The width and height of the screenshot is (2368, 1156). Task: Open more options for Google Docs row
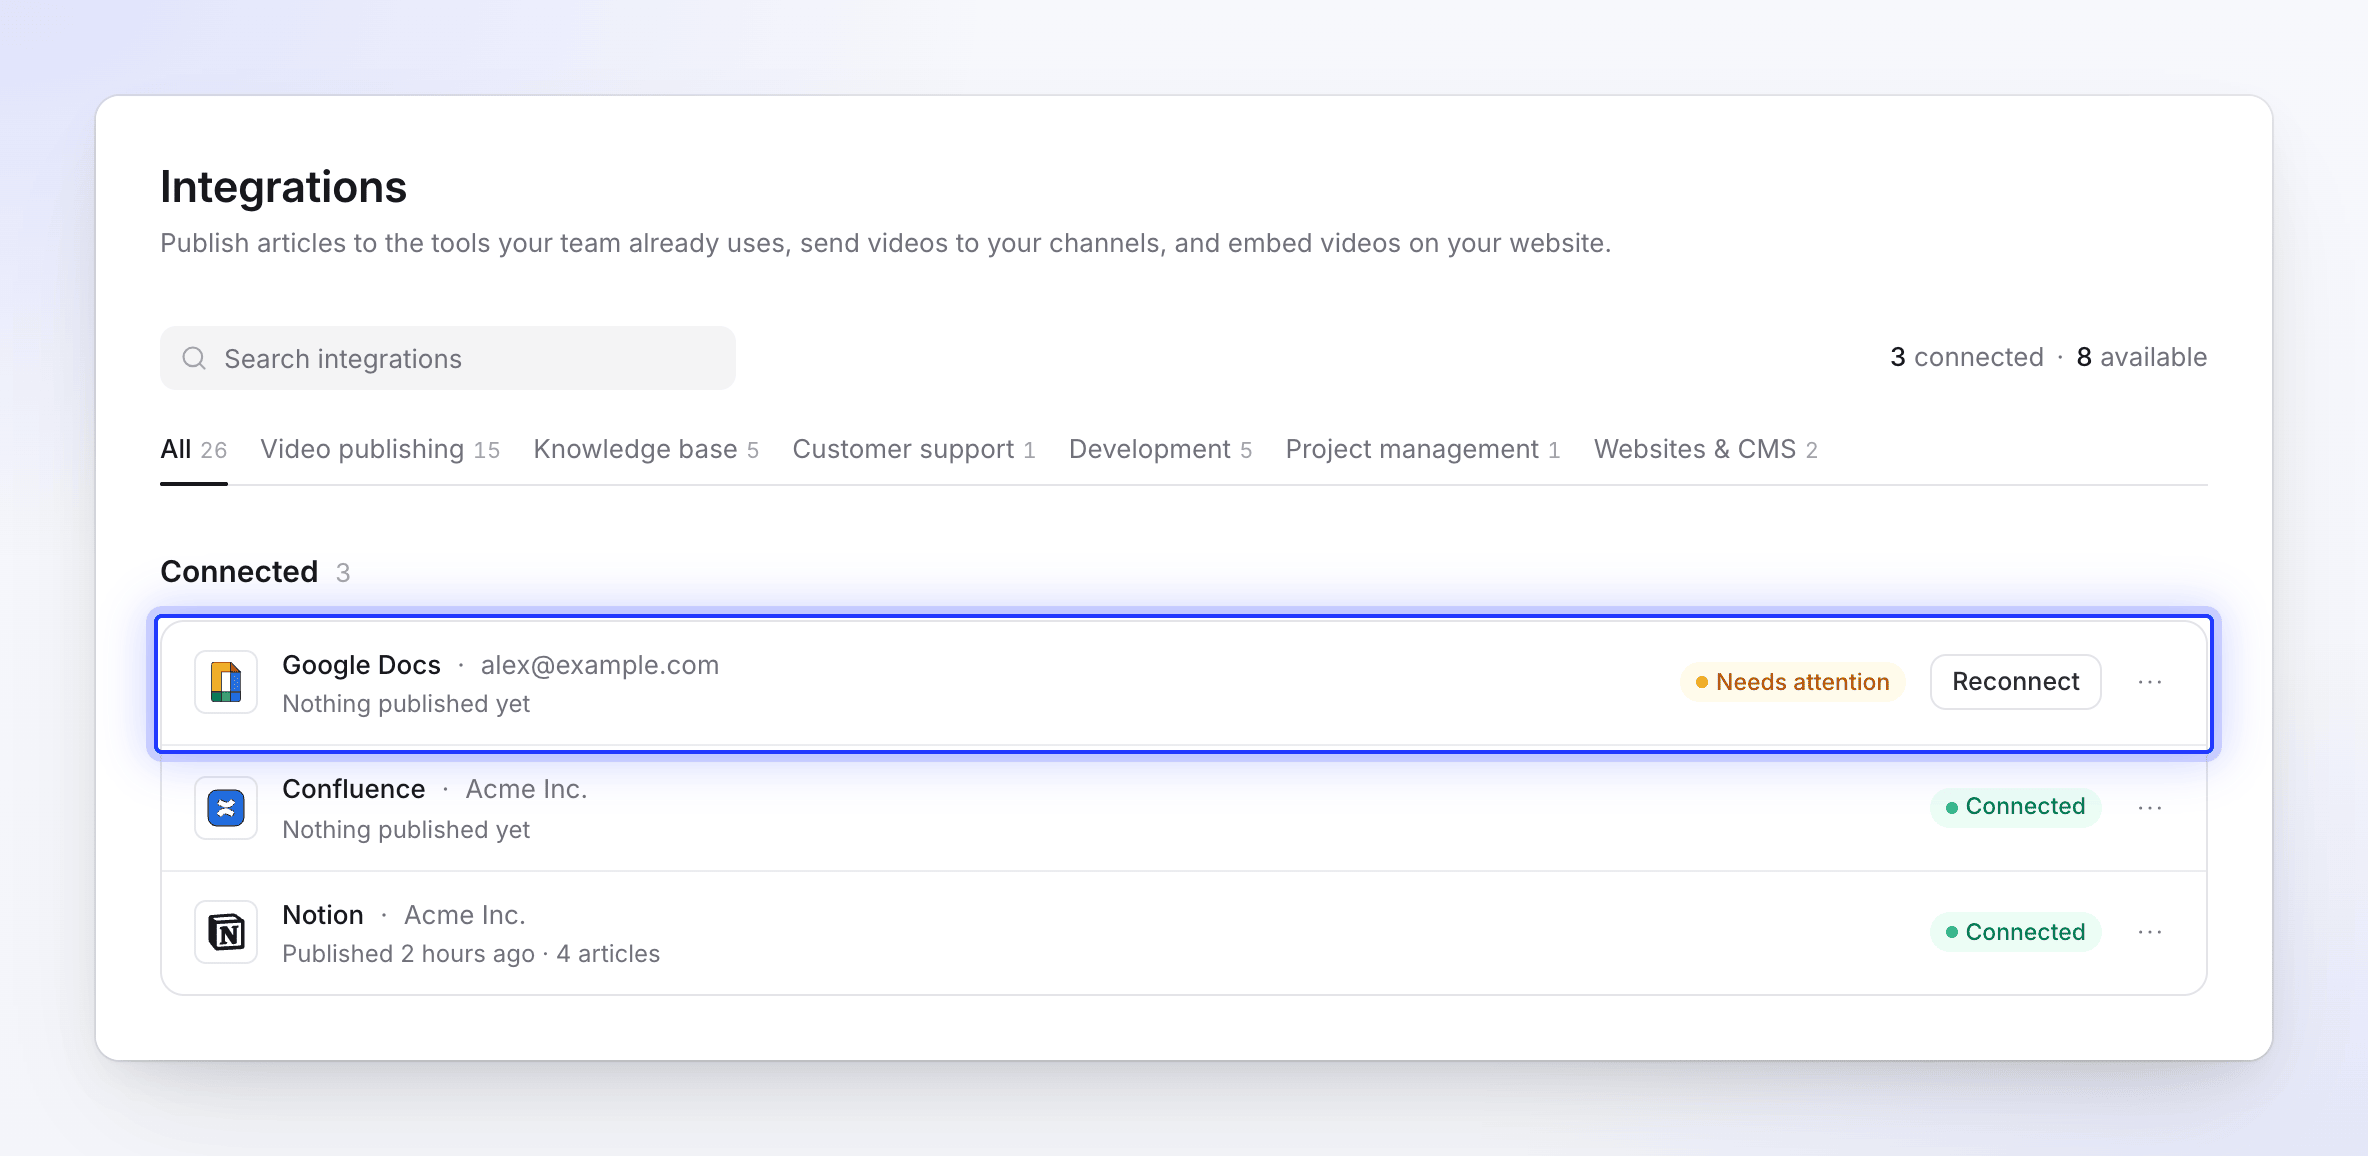coord(2150,682)
